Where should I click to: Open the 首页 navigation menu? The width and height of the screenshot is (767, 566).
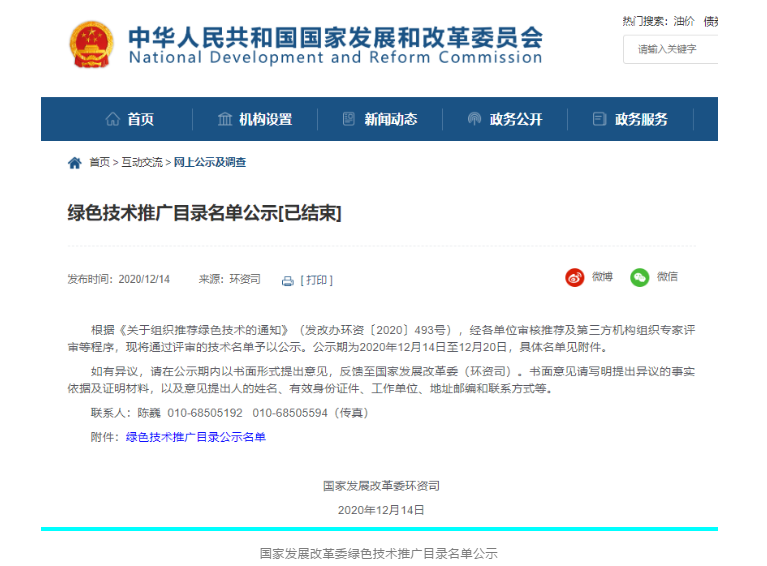pos(140,119)
